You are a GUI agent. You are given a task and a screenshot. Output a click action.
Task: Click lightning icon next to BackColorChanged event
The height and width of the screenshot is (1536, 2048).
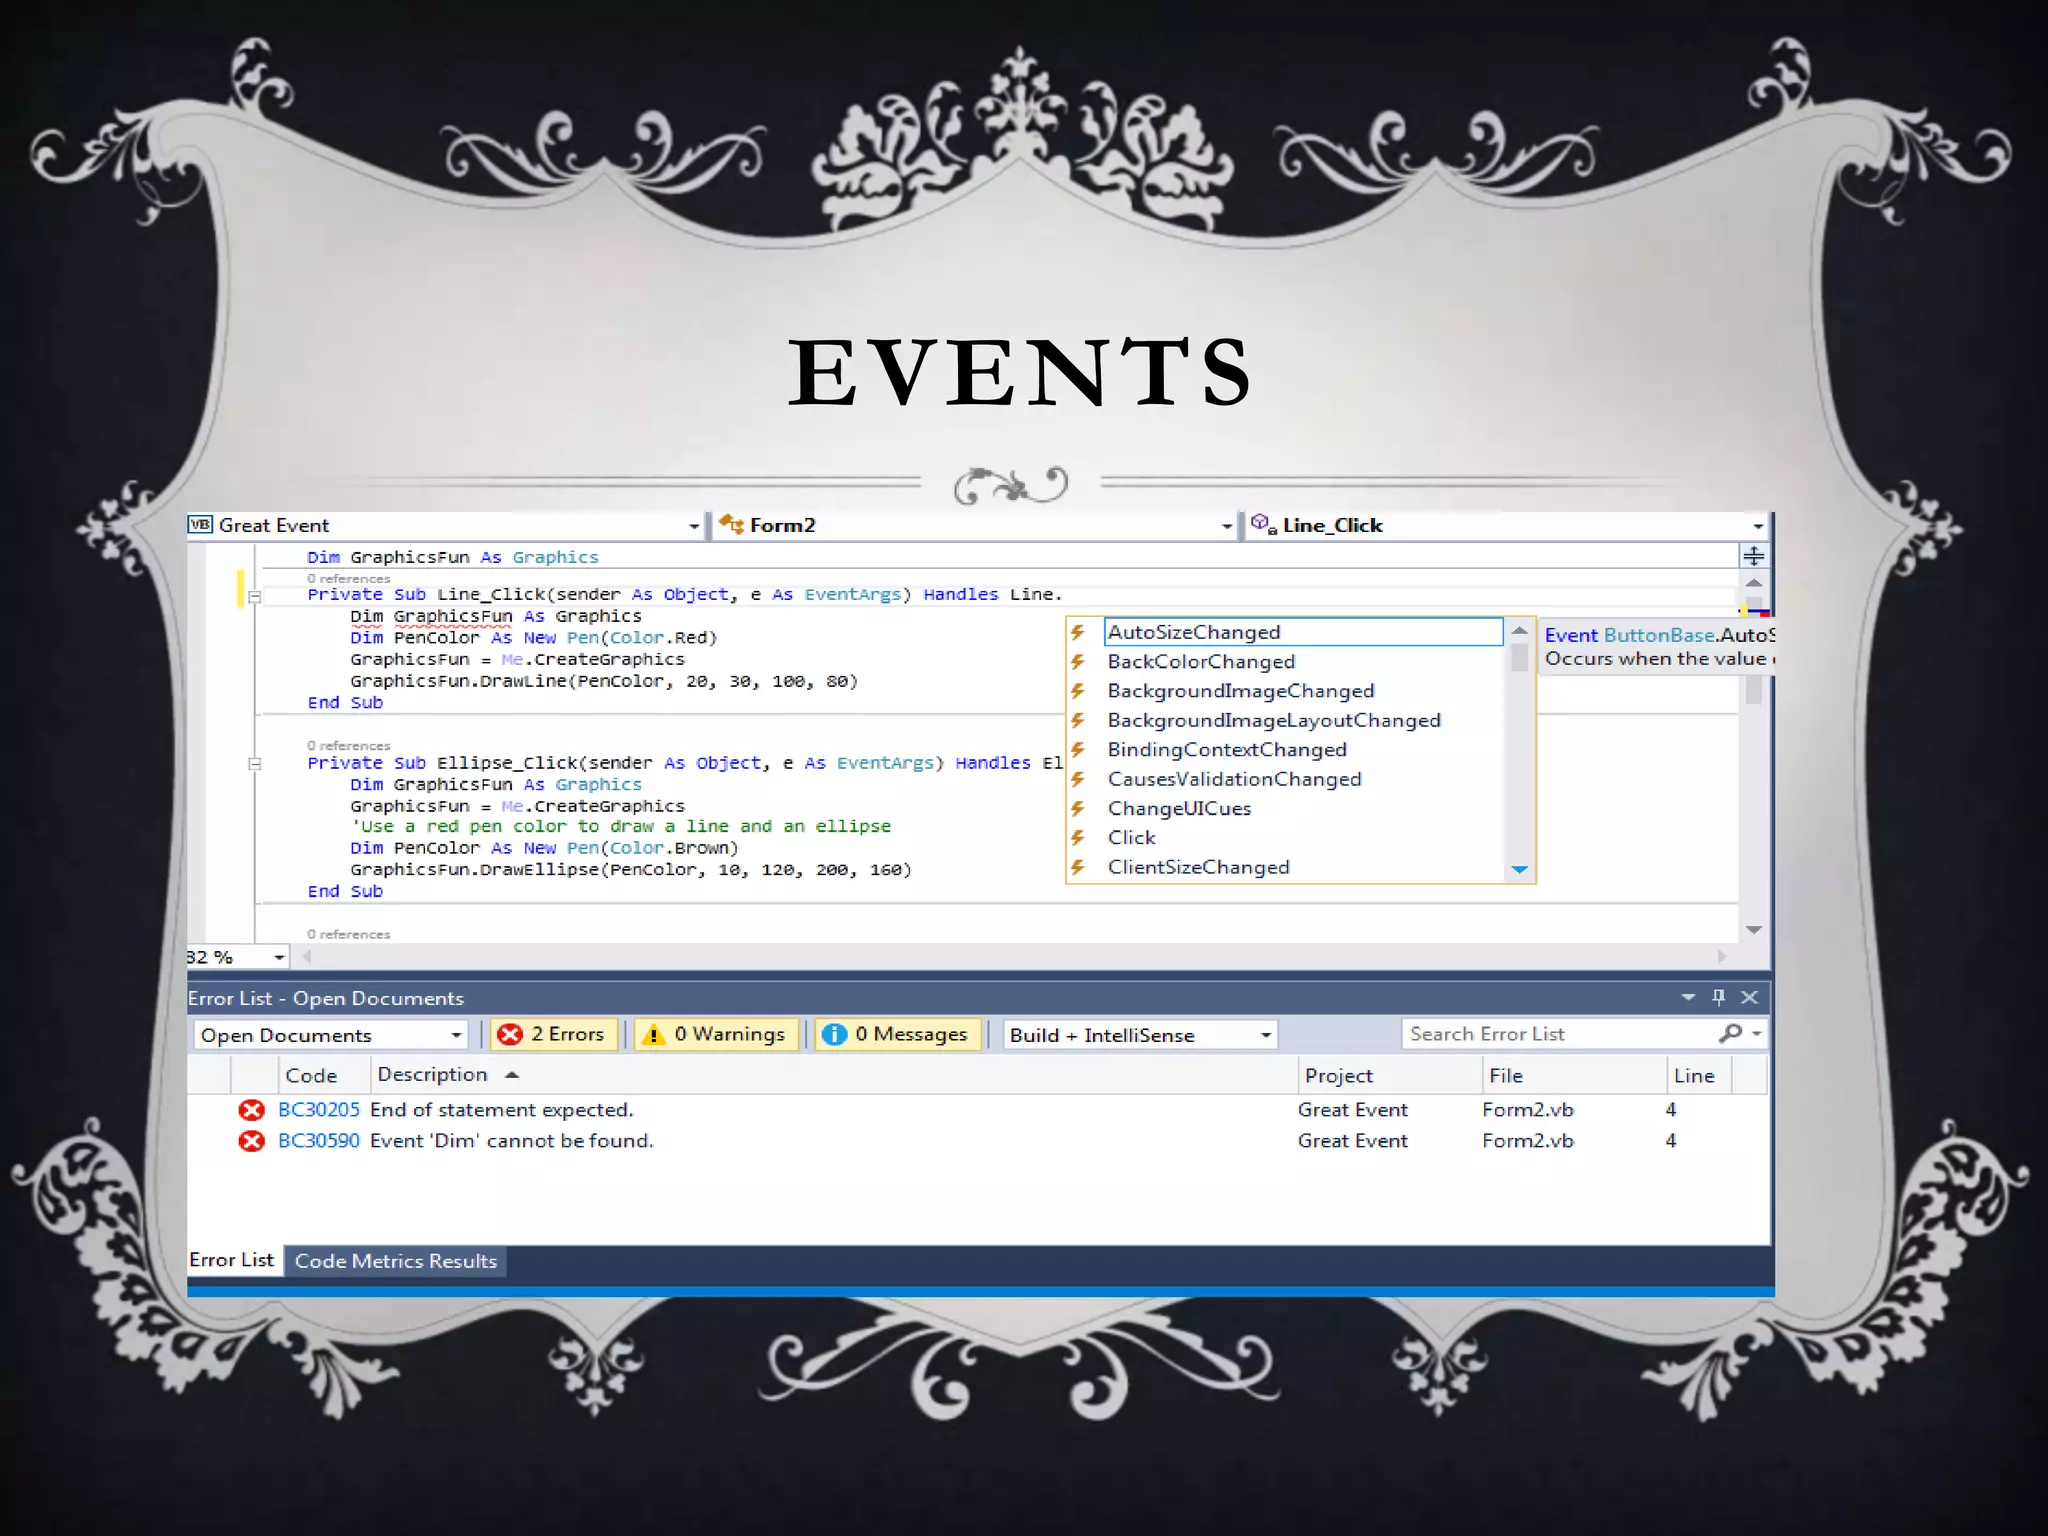pyautogui.click(x=1078, y=662)
